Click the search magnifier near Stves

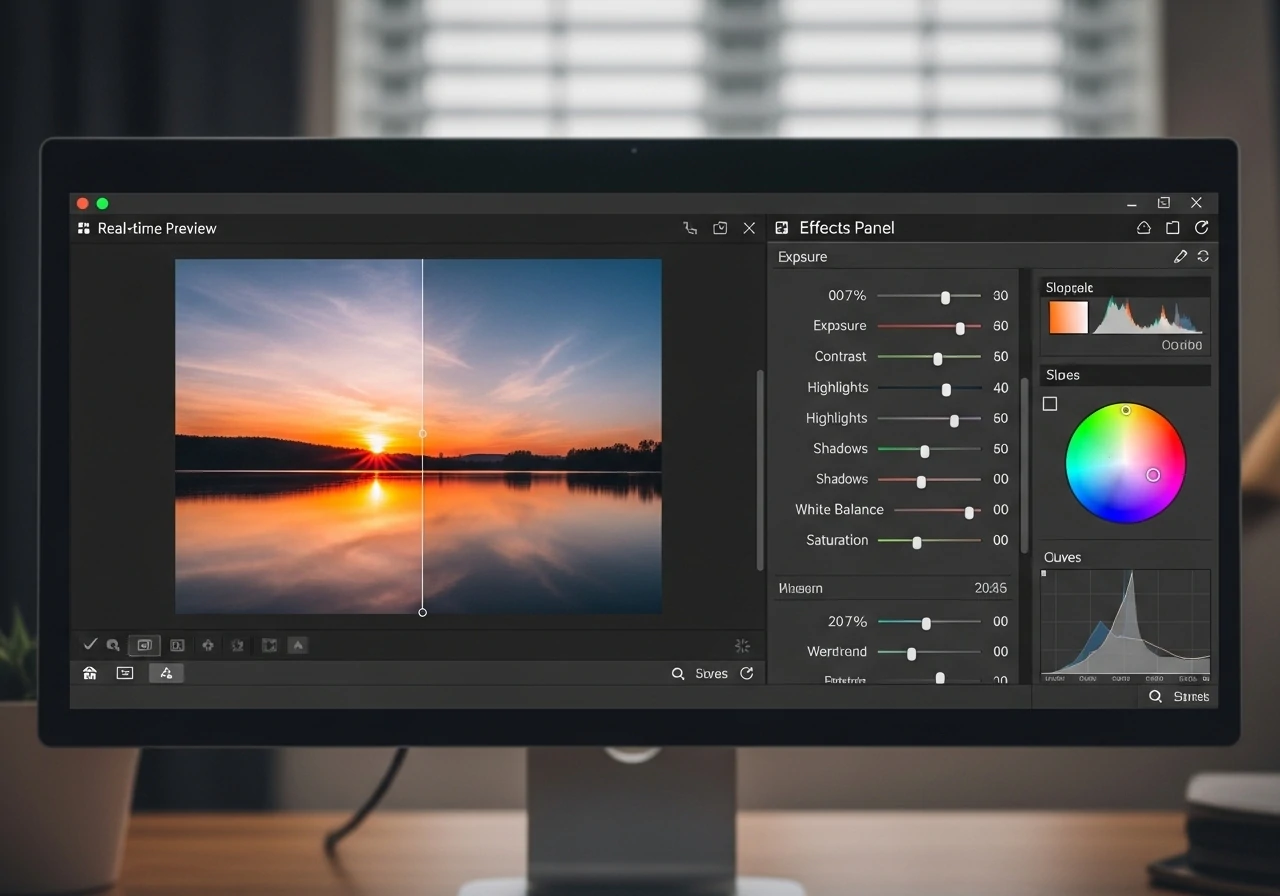pos(679,673)
